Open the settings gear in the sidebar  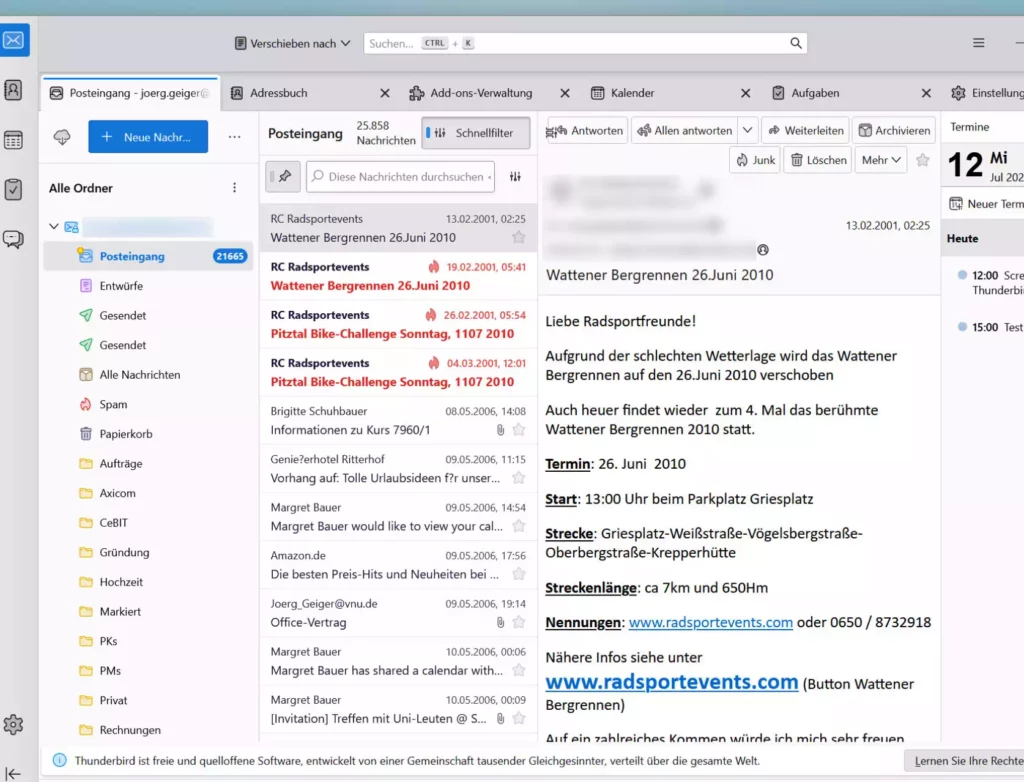click(14, 725)
